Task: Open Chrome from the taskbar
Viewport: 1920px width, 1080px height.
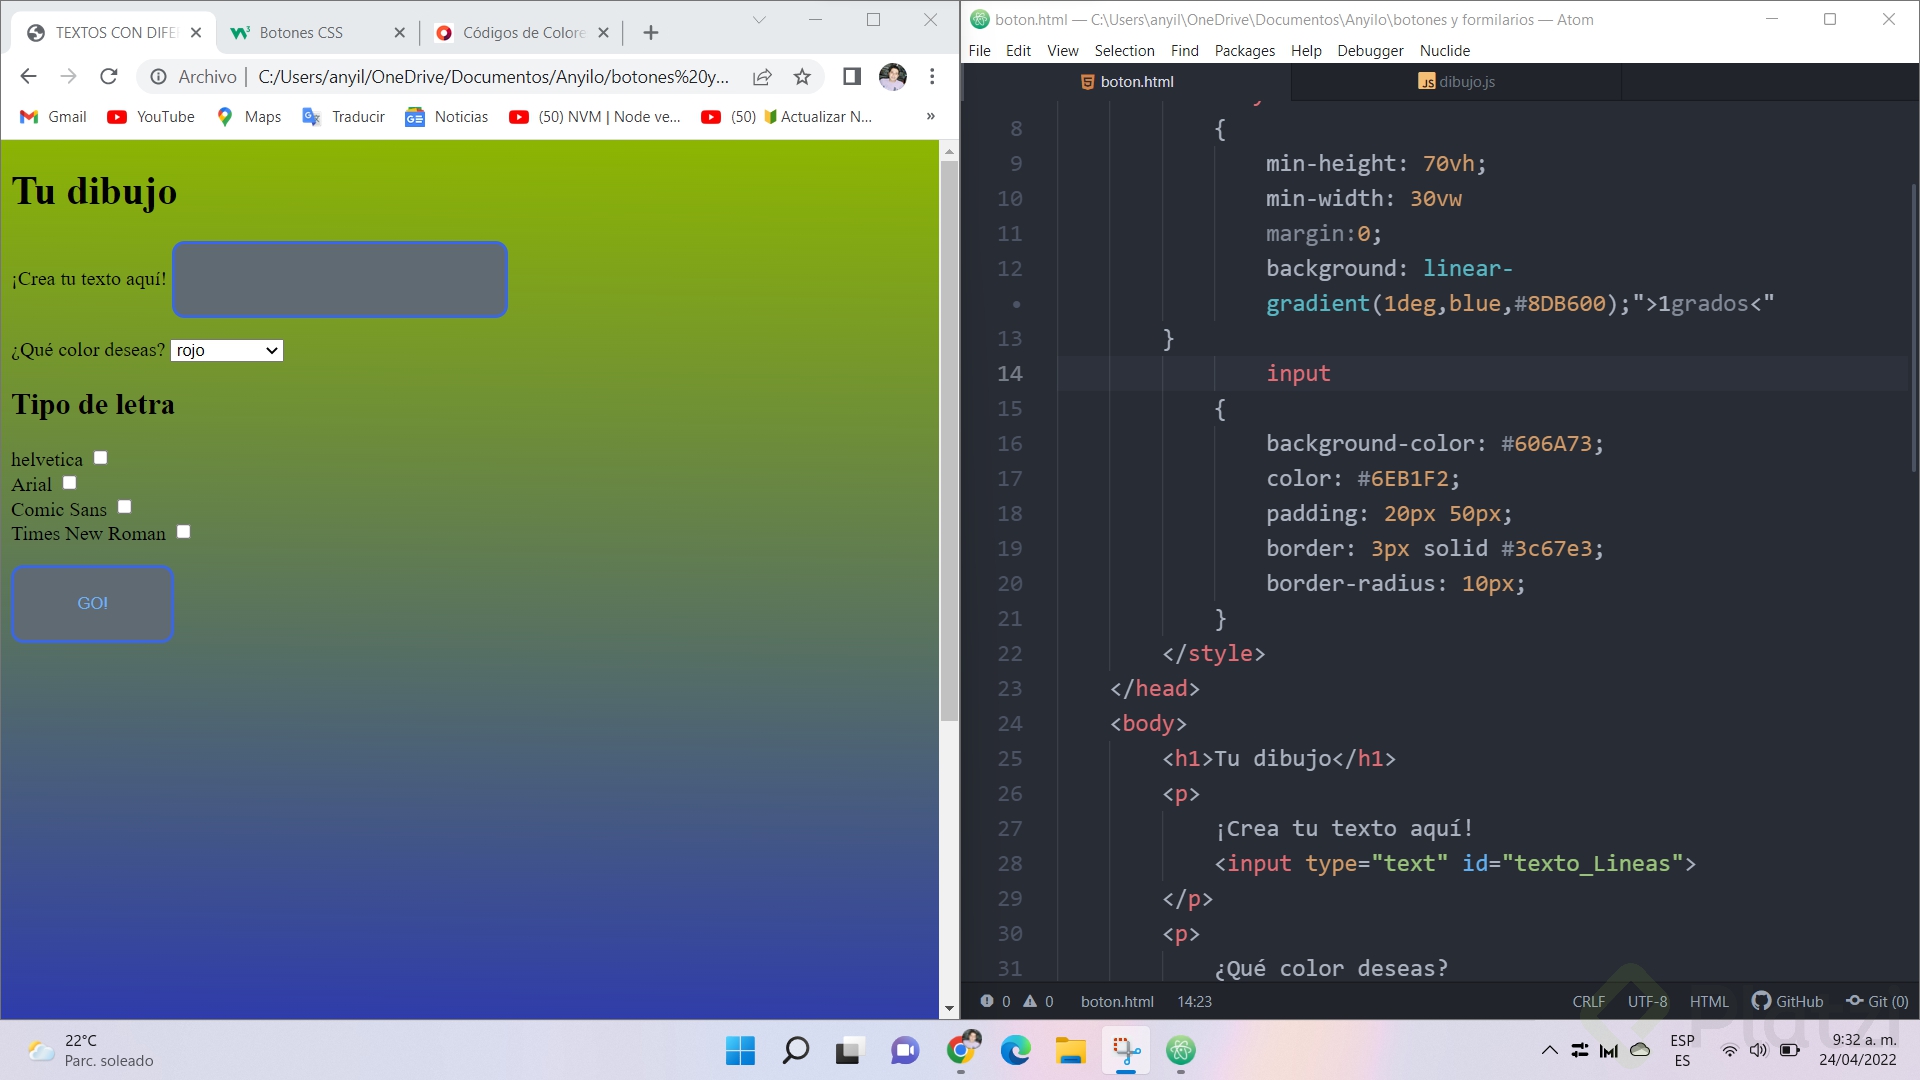Action: click(x=961, y=1050)
